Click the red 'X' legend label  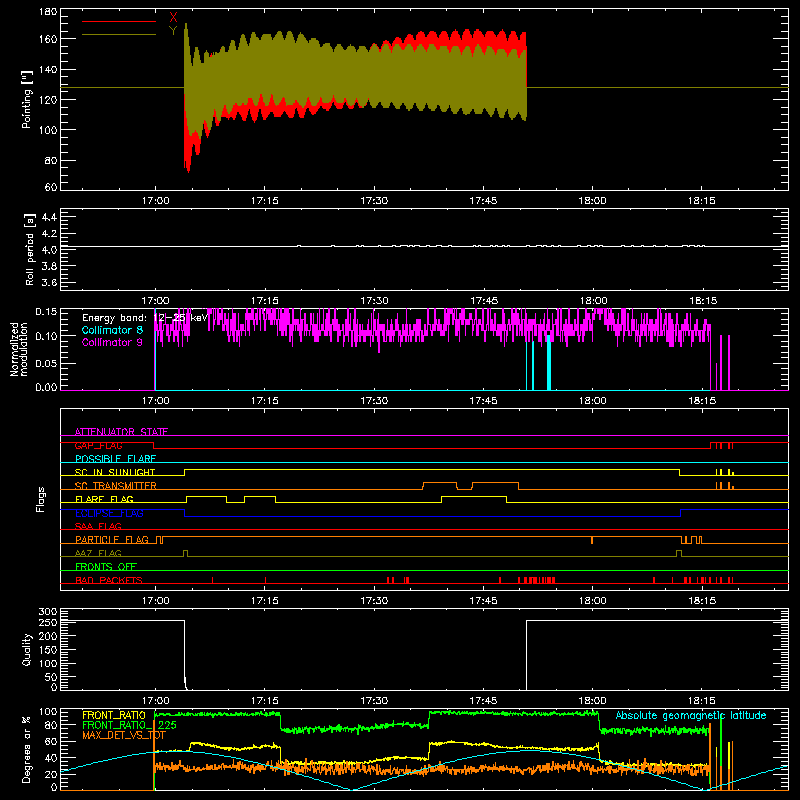pos(173,18)
